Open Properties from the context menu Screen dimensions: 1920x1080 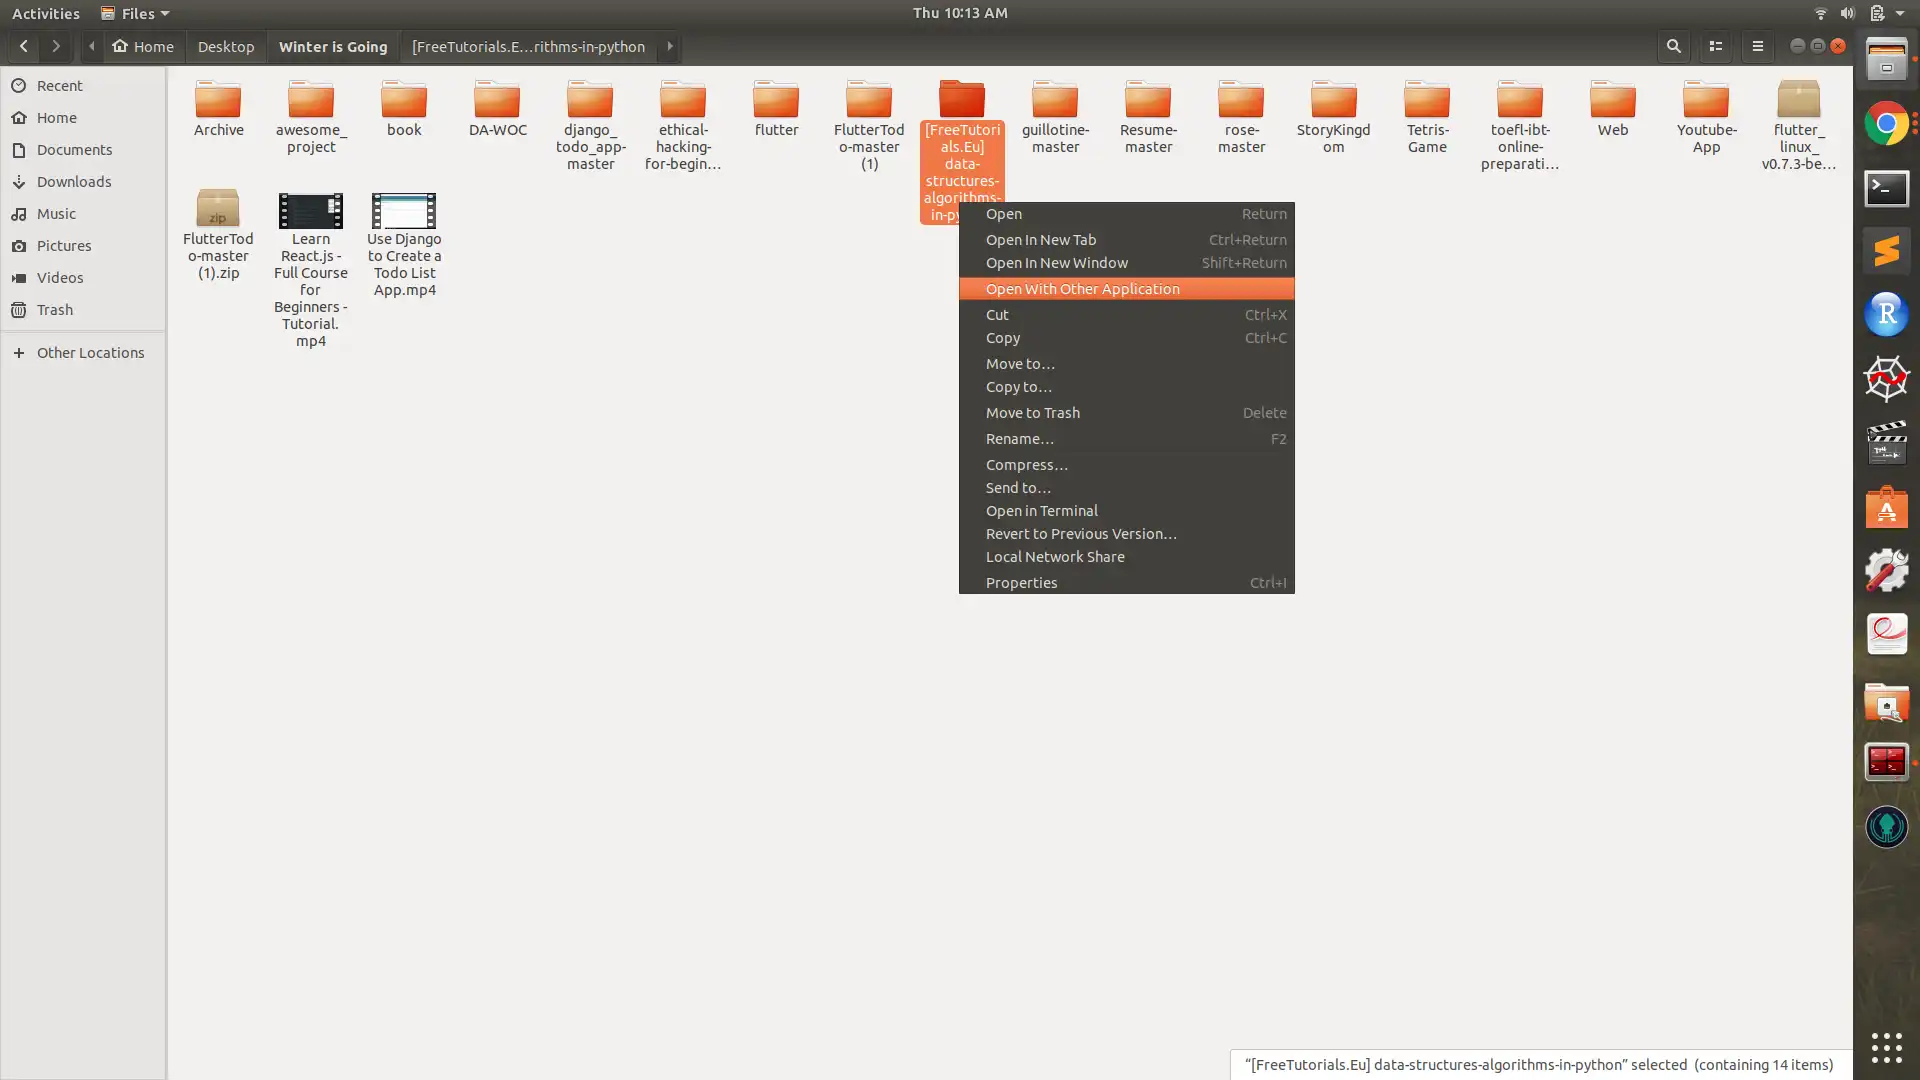tap(1021, 583)
